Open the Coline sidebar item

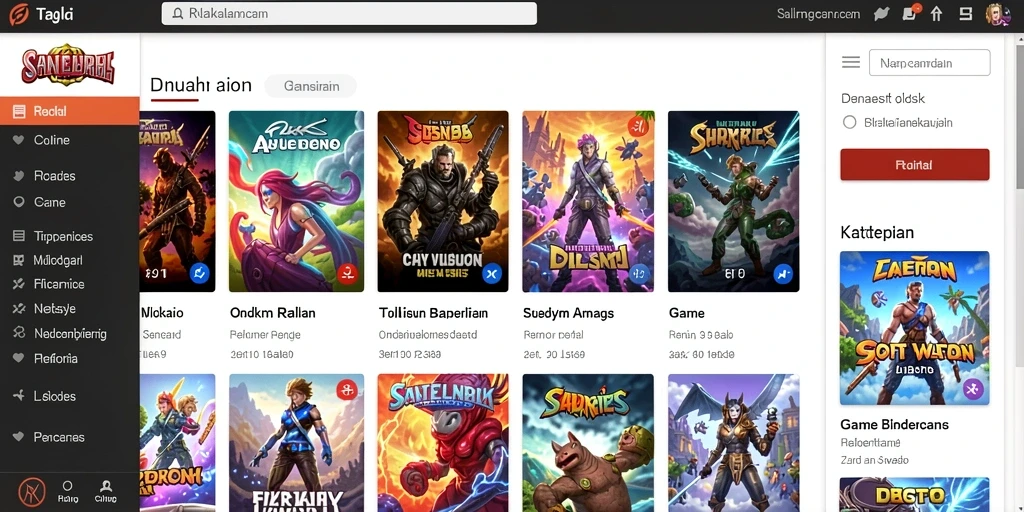point(69,140)
